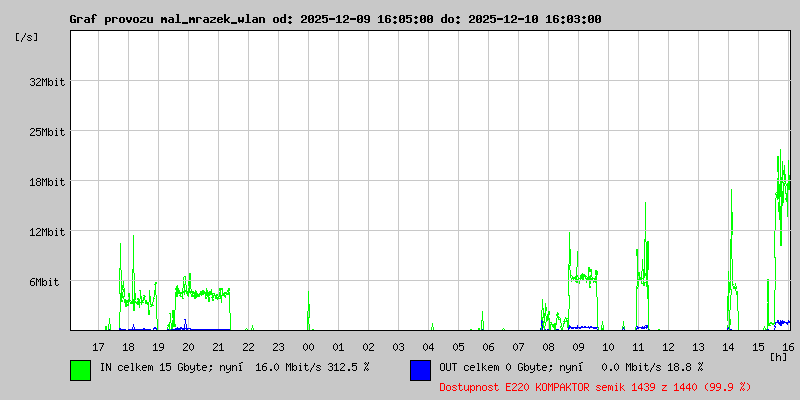
Task: Click the '23' hour axis label
Action: (x=279, y=347)
